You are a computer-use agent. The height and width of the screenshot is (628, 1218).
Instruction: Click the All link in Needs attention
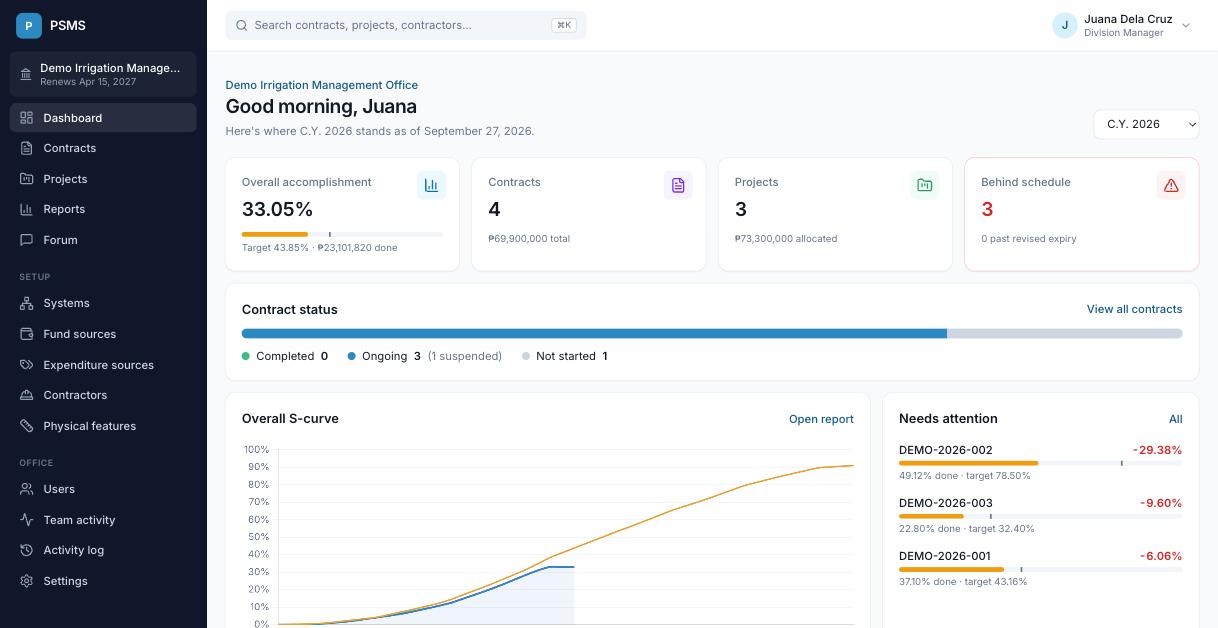[x=1176, y=419]
